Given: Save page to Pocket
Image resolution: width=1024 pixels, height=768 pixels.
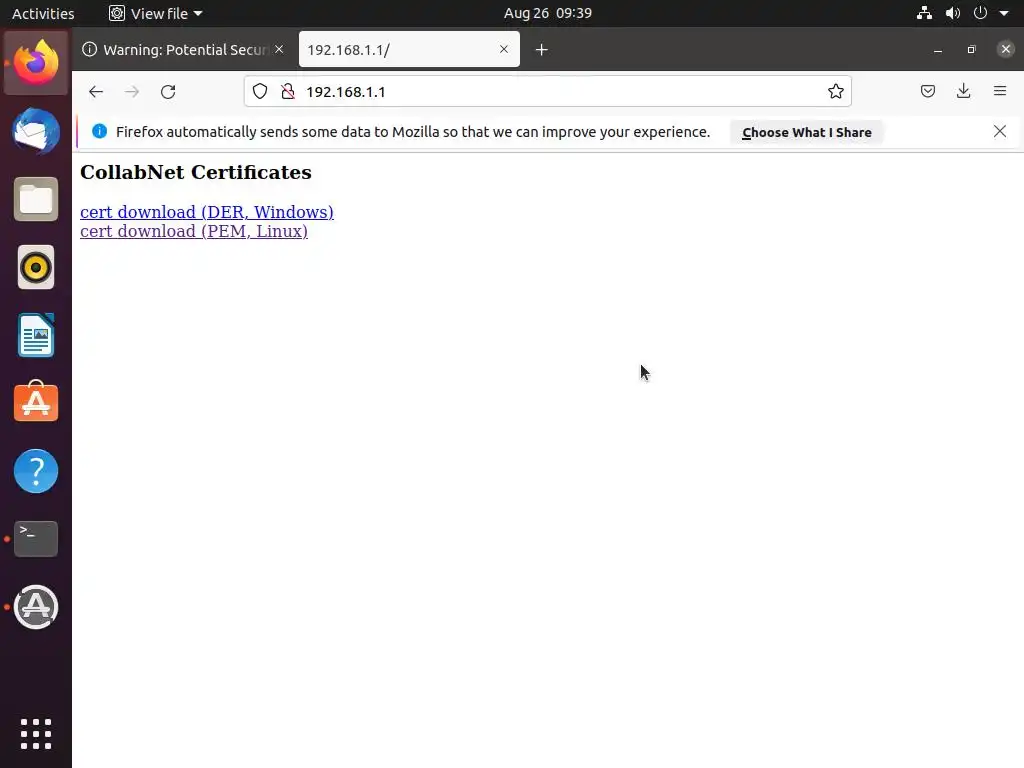Looking at the screenshot, I should point(927,91).
